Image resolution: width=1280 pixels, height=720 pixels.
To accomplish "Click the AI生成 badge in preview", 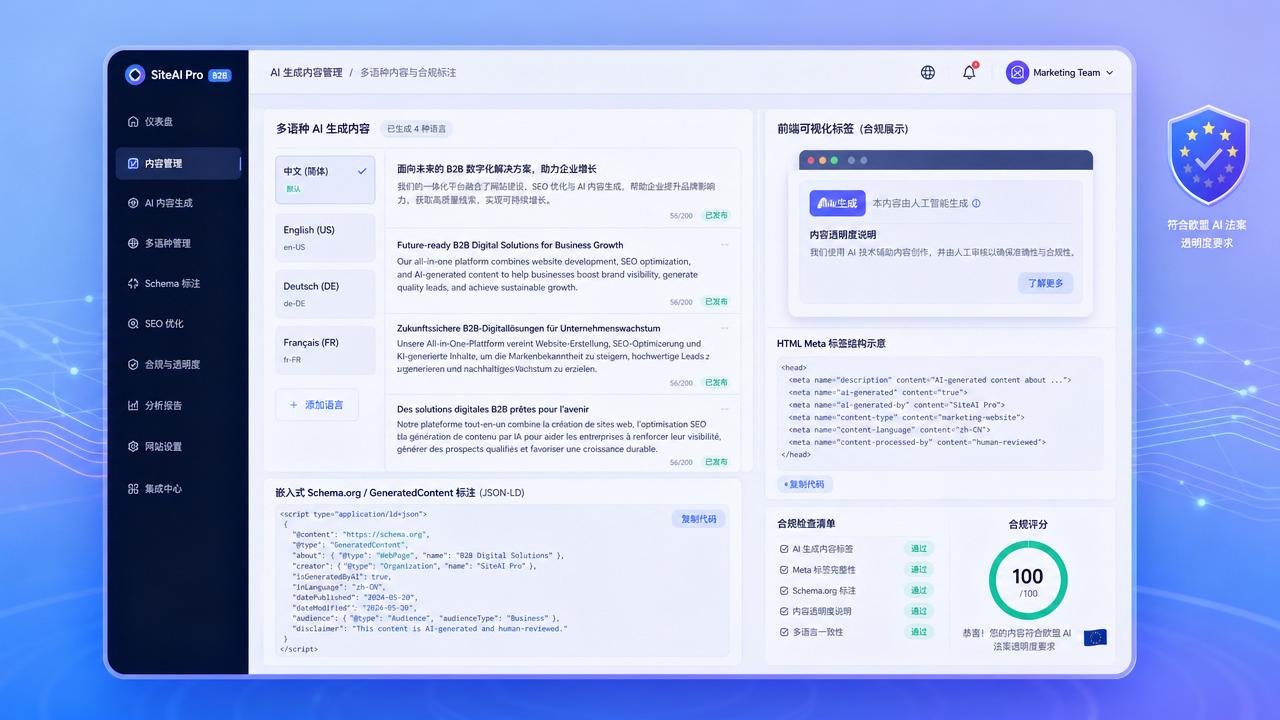I will (838, 203).
